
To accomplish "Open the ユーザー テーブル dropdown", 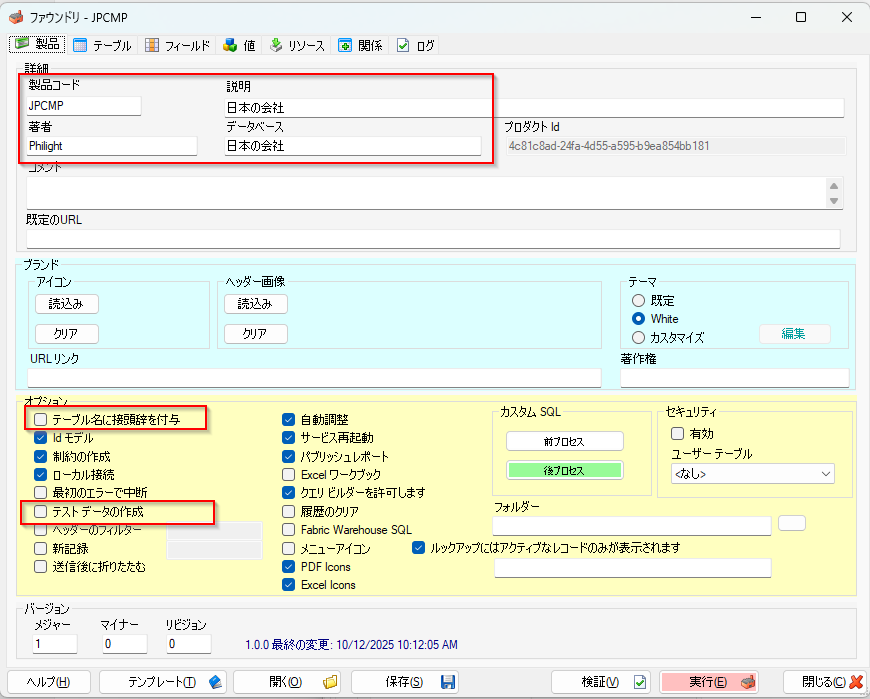I will (x=752, y=474).
